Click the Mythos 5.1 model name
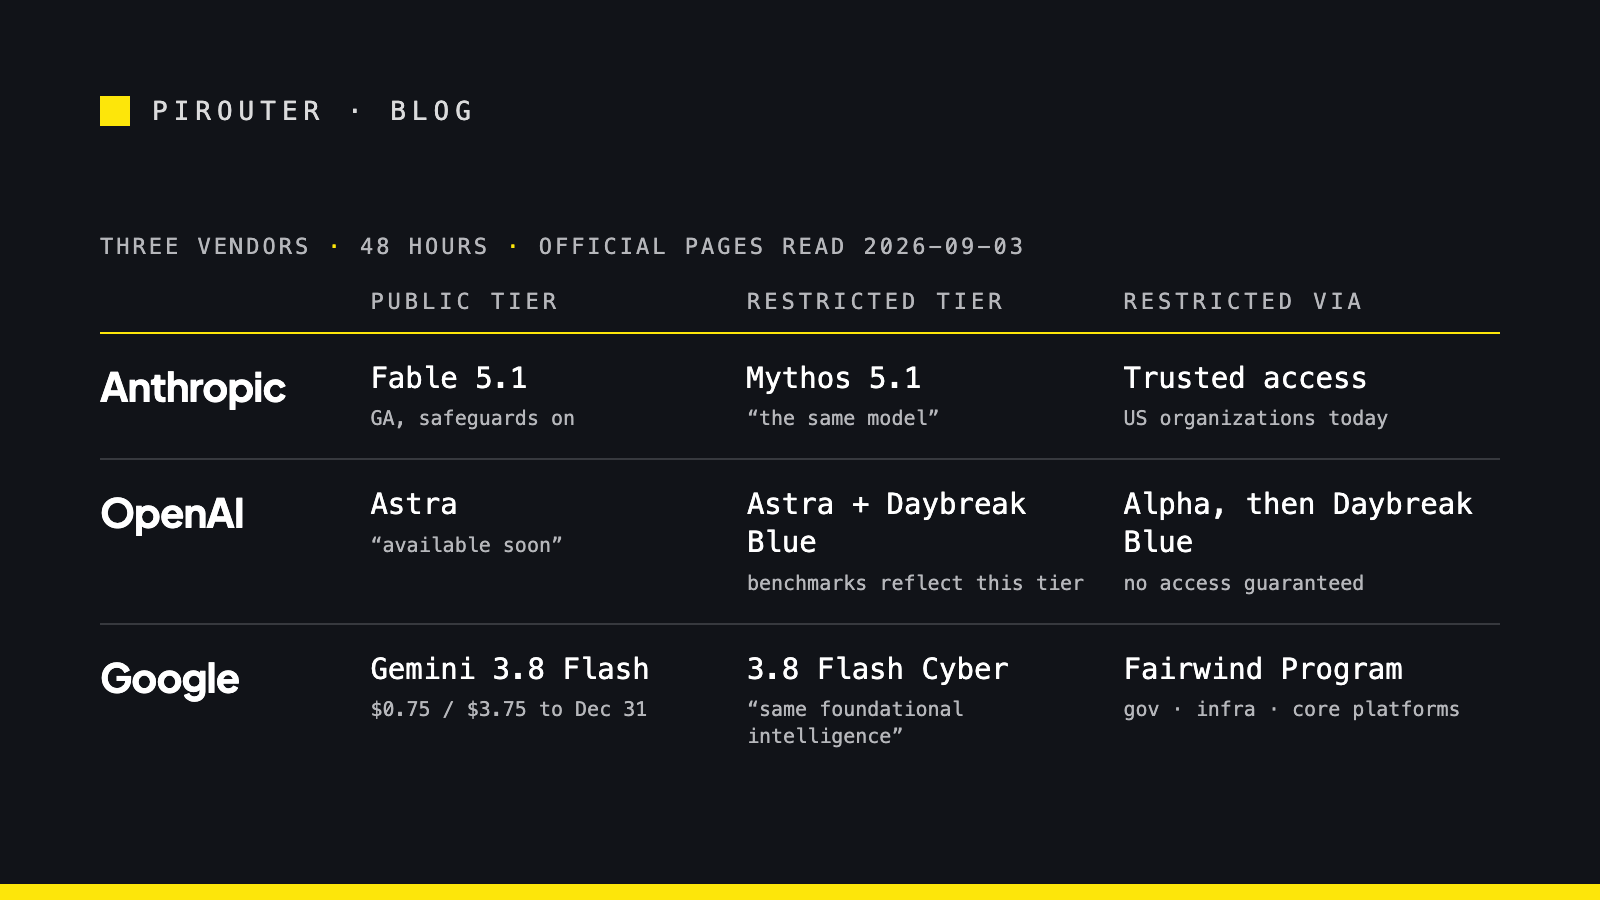Viewport: 1600px width, 900px height. click(834, 378)
